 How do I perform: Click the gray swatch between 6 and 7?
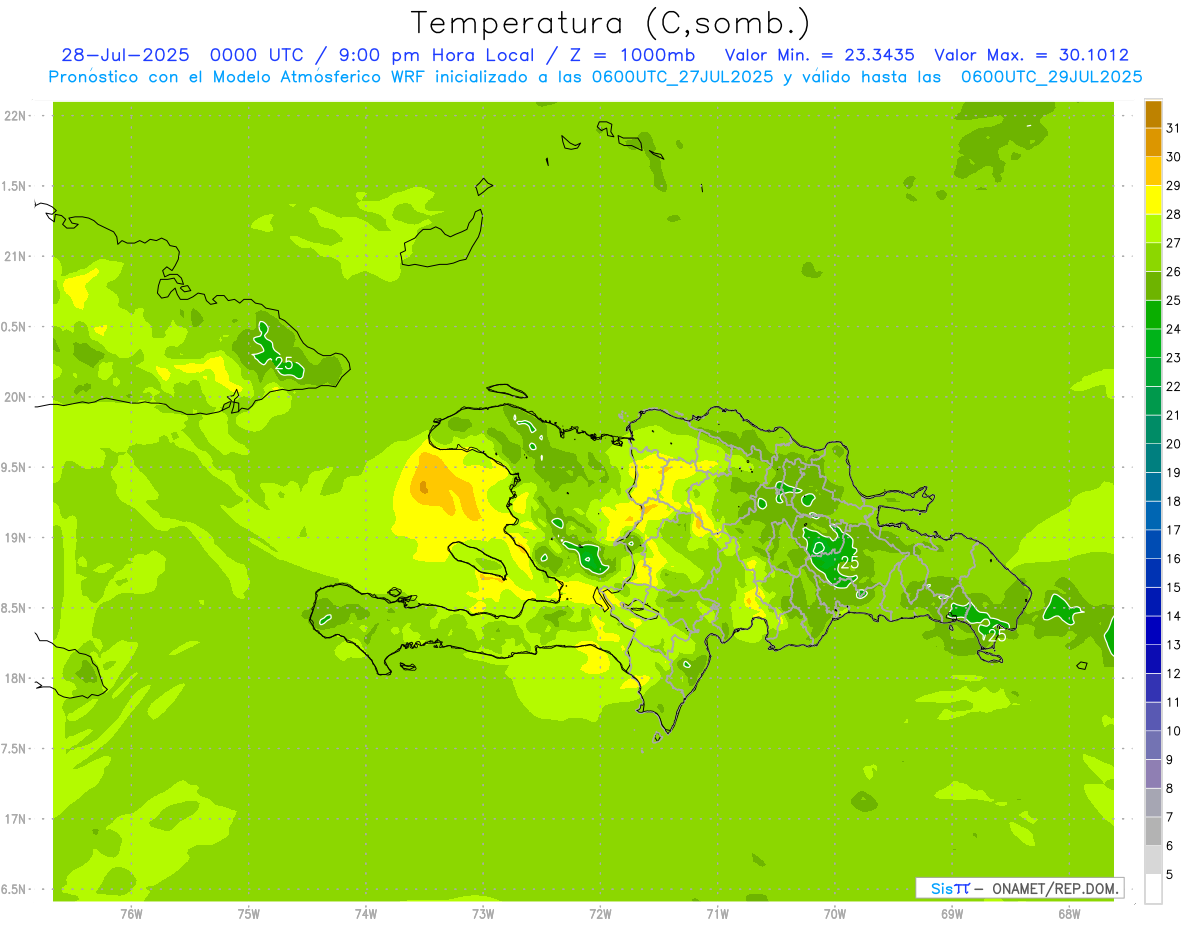[1153, 831]
